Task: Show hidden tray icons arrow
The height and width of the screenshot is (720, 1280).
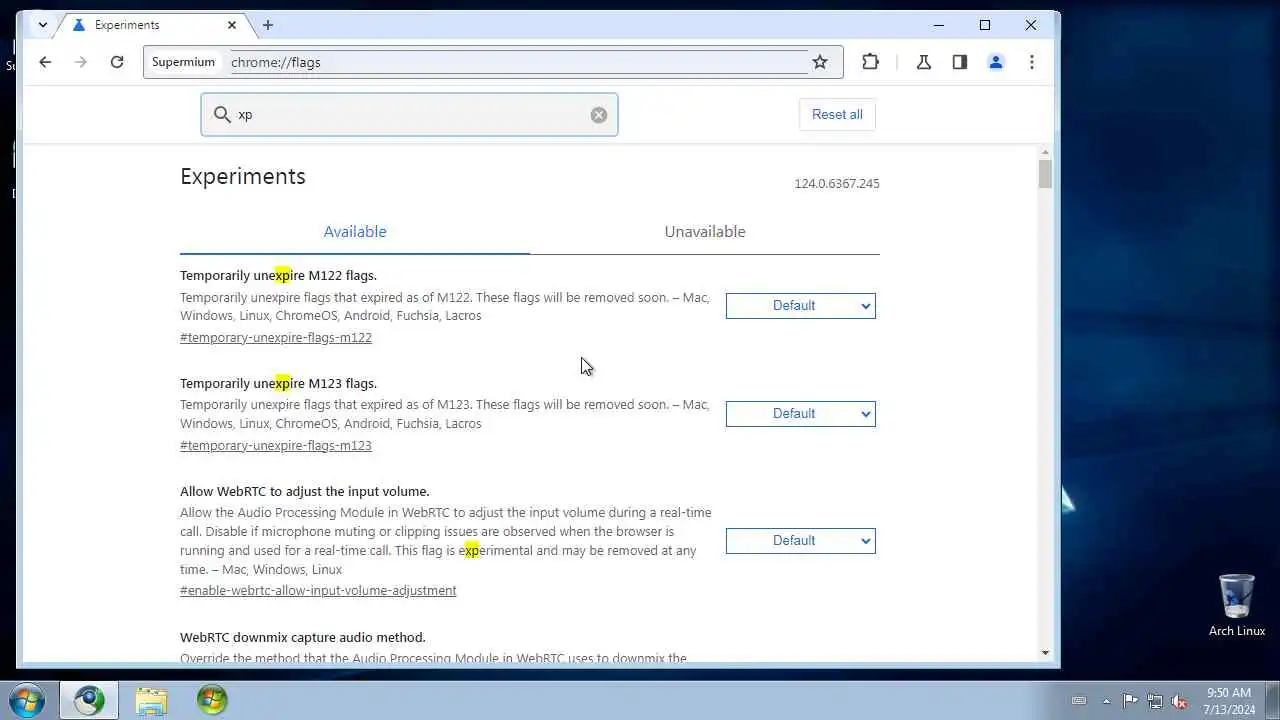Action: point(1106,701)
